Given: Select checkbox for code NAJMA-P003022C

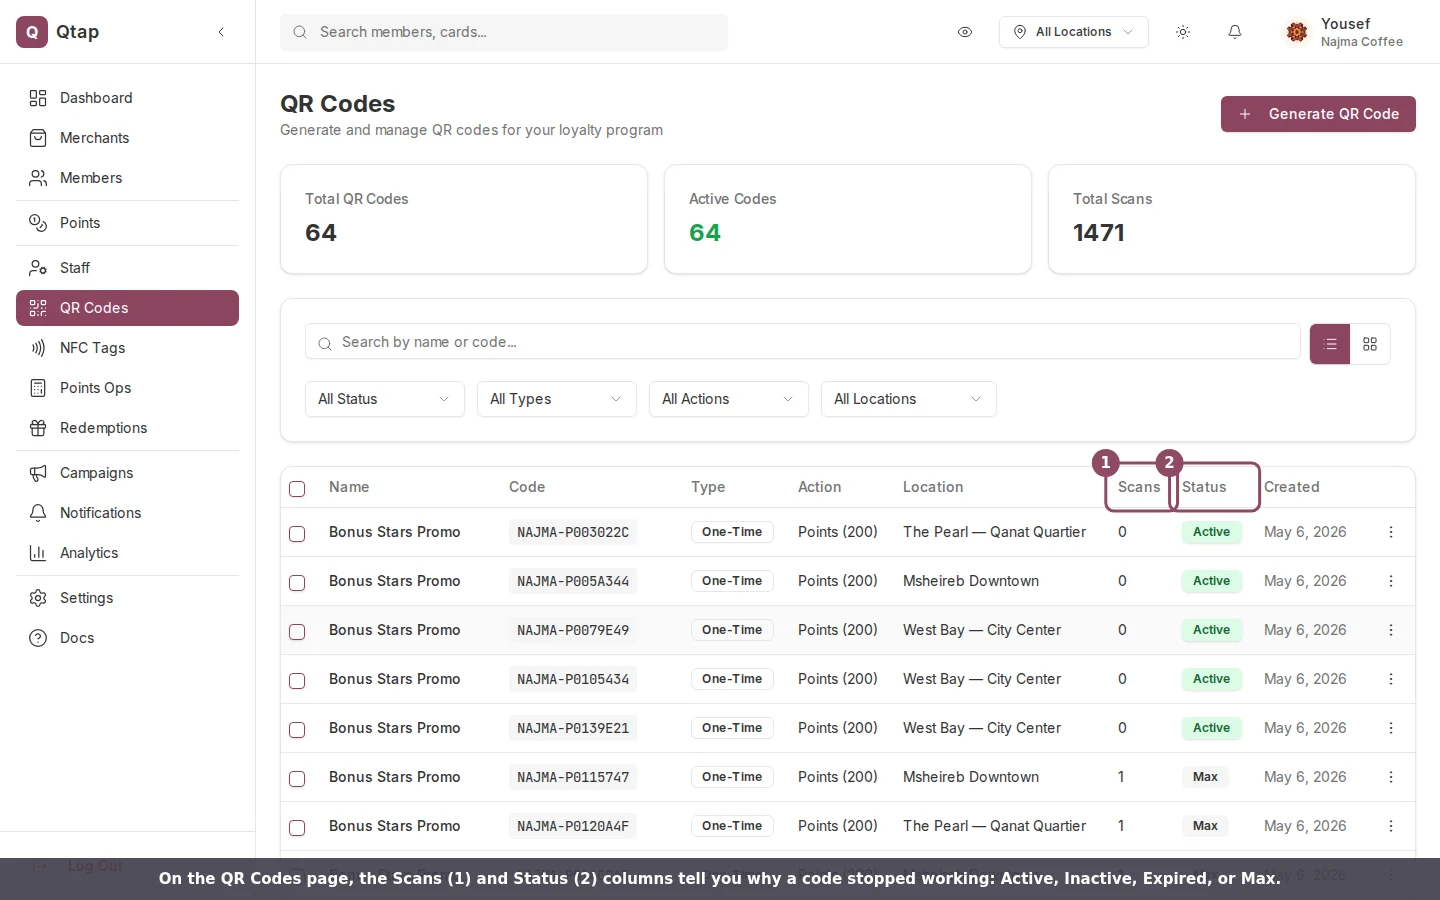Looking at the screenshot, I should click(x=297, y=534).
